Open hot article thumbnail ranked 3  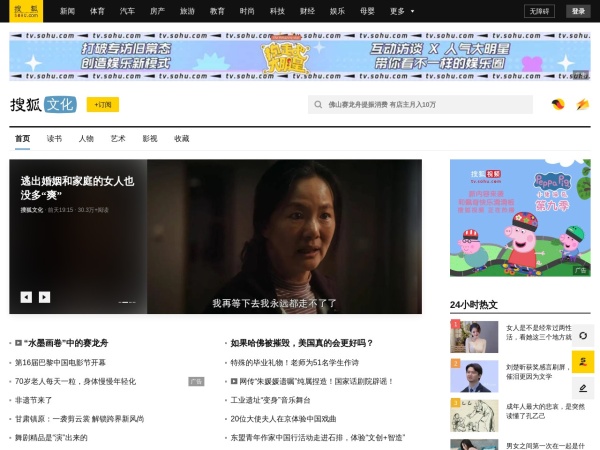click(474, 416)
